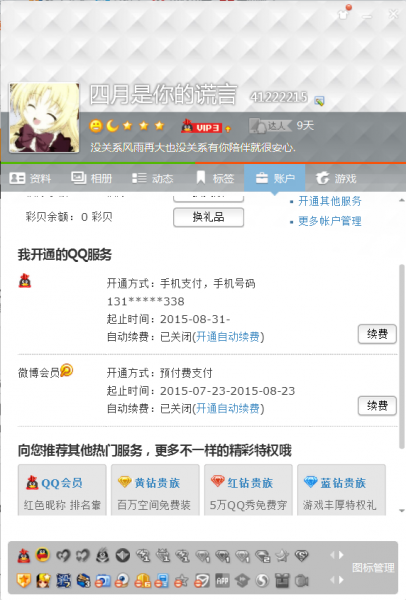
Task: Show next icons in top icon row
Action: [x=341, y=555]
